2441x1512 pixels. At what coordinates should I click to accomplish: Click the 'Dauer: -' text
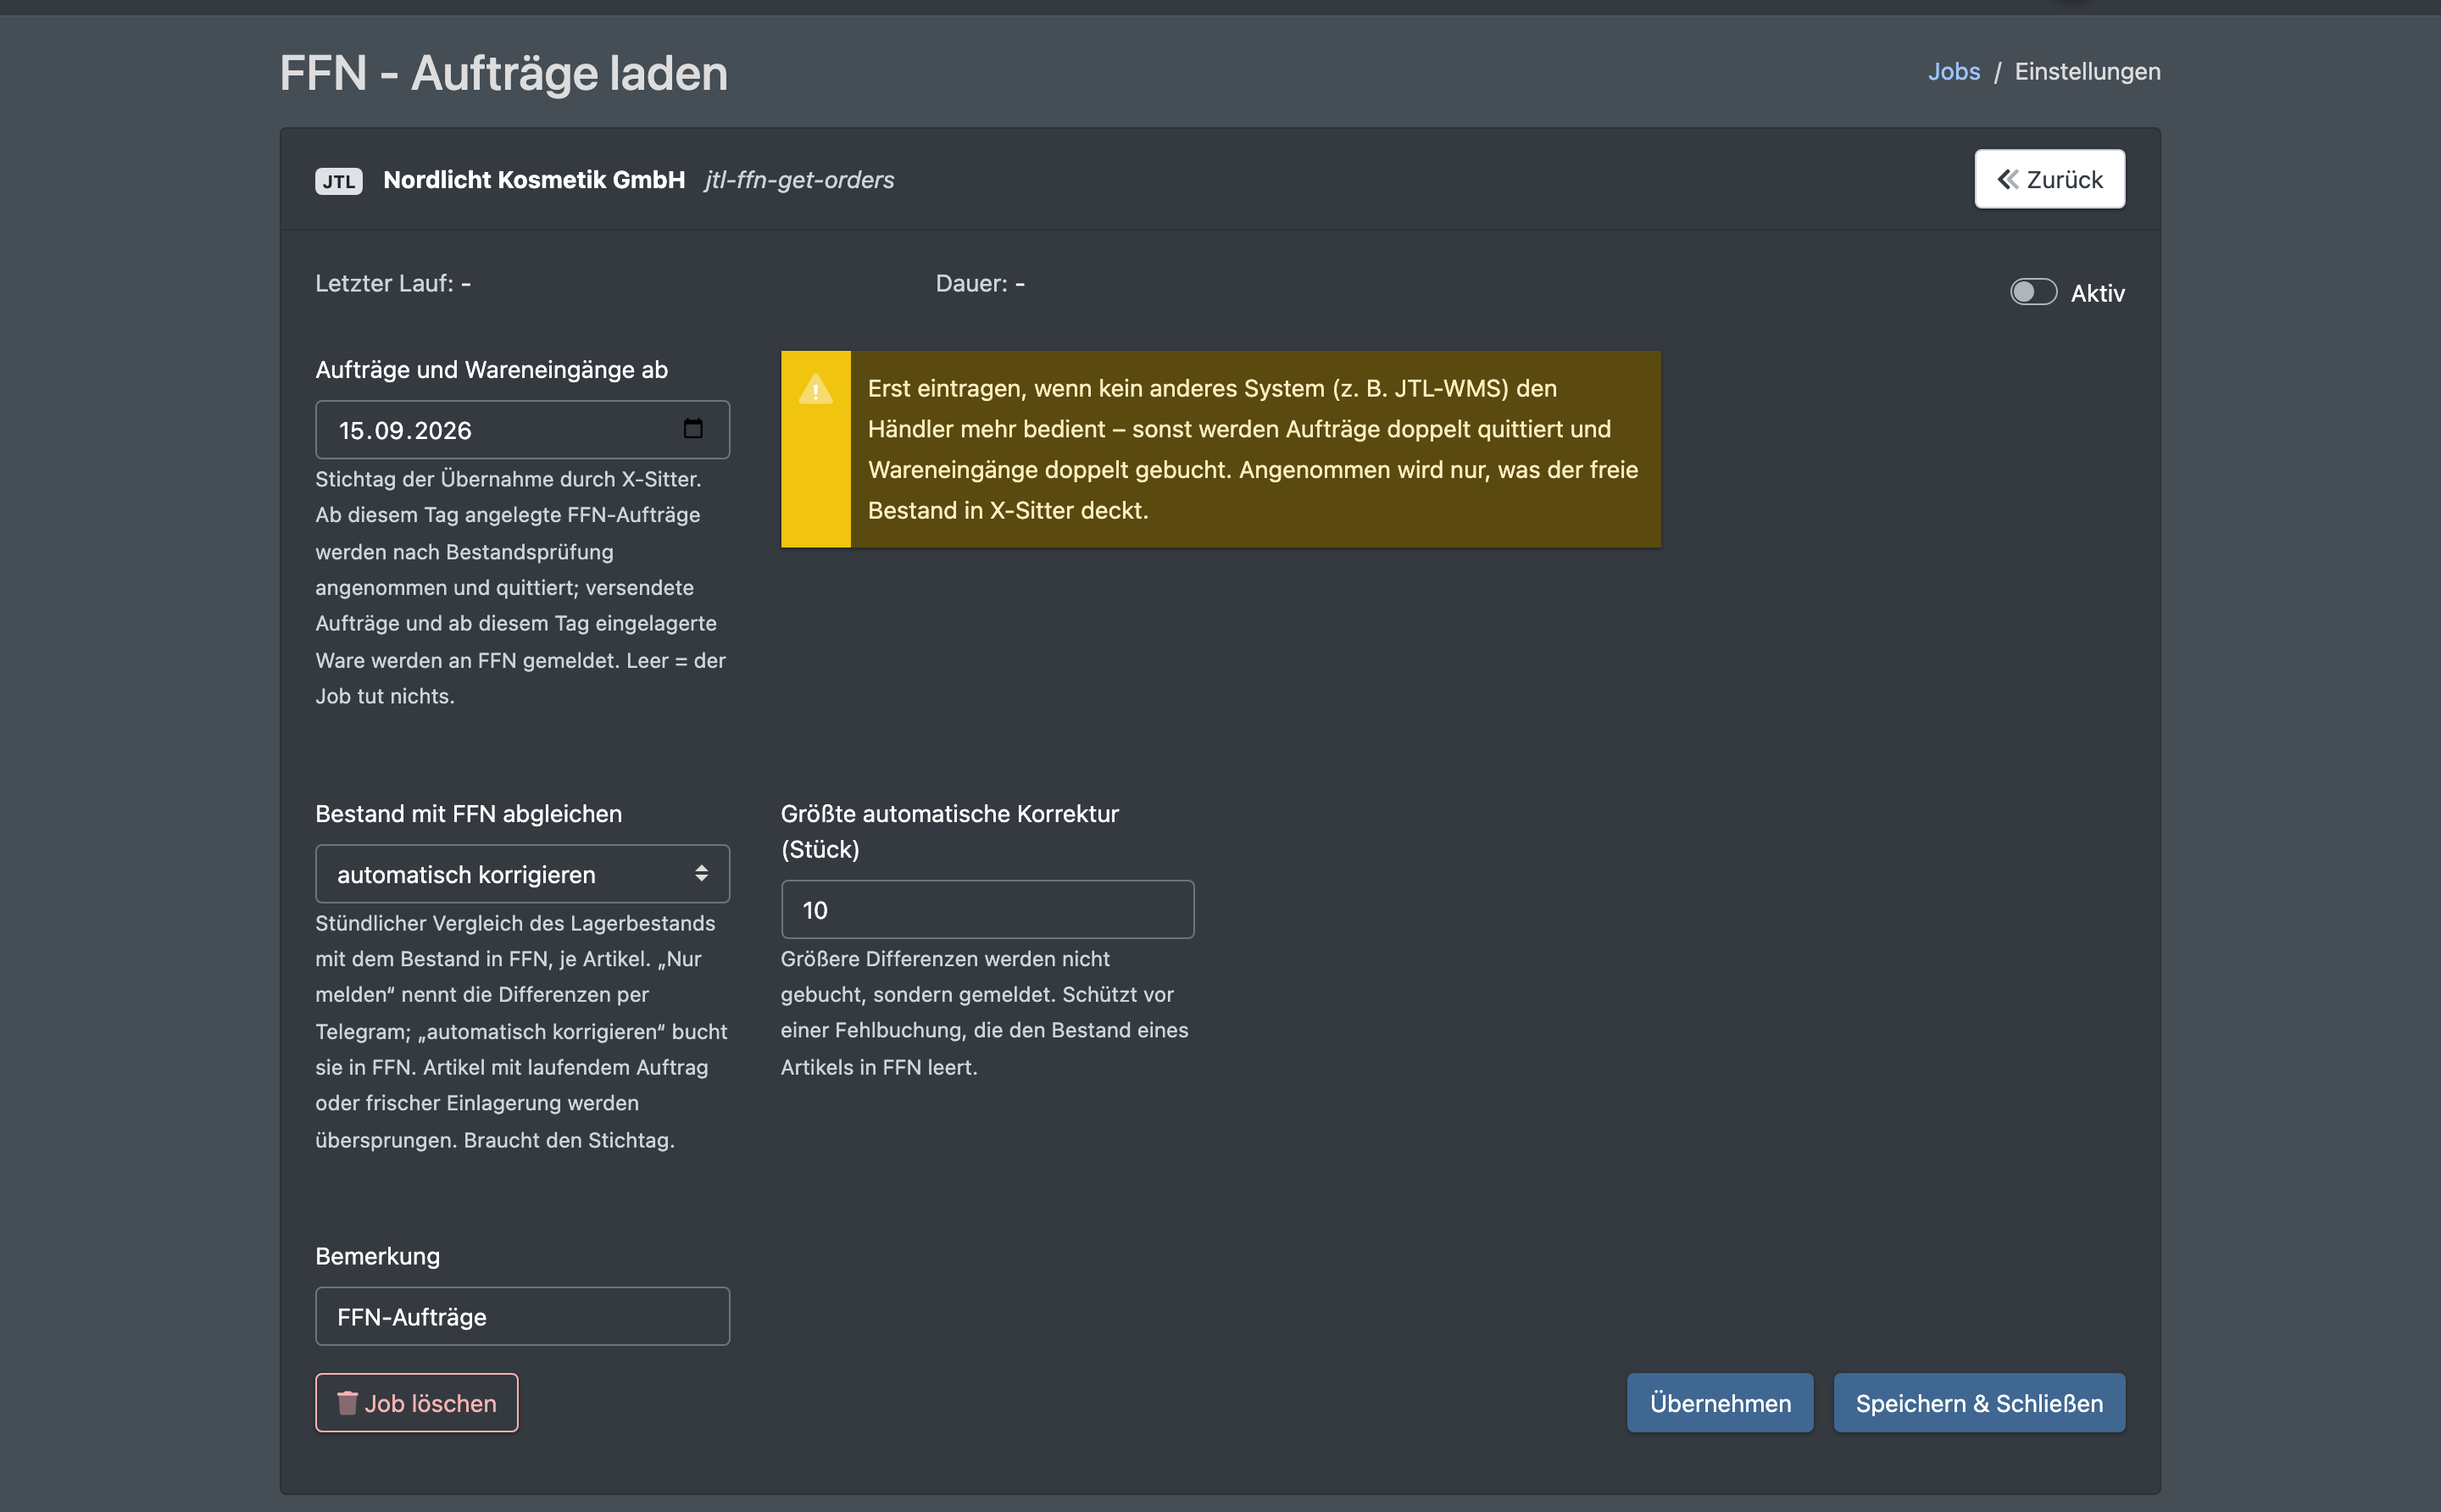click(980, 284)
